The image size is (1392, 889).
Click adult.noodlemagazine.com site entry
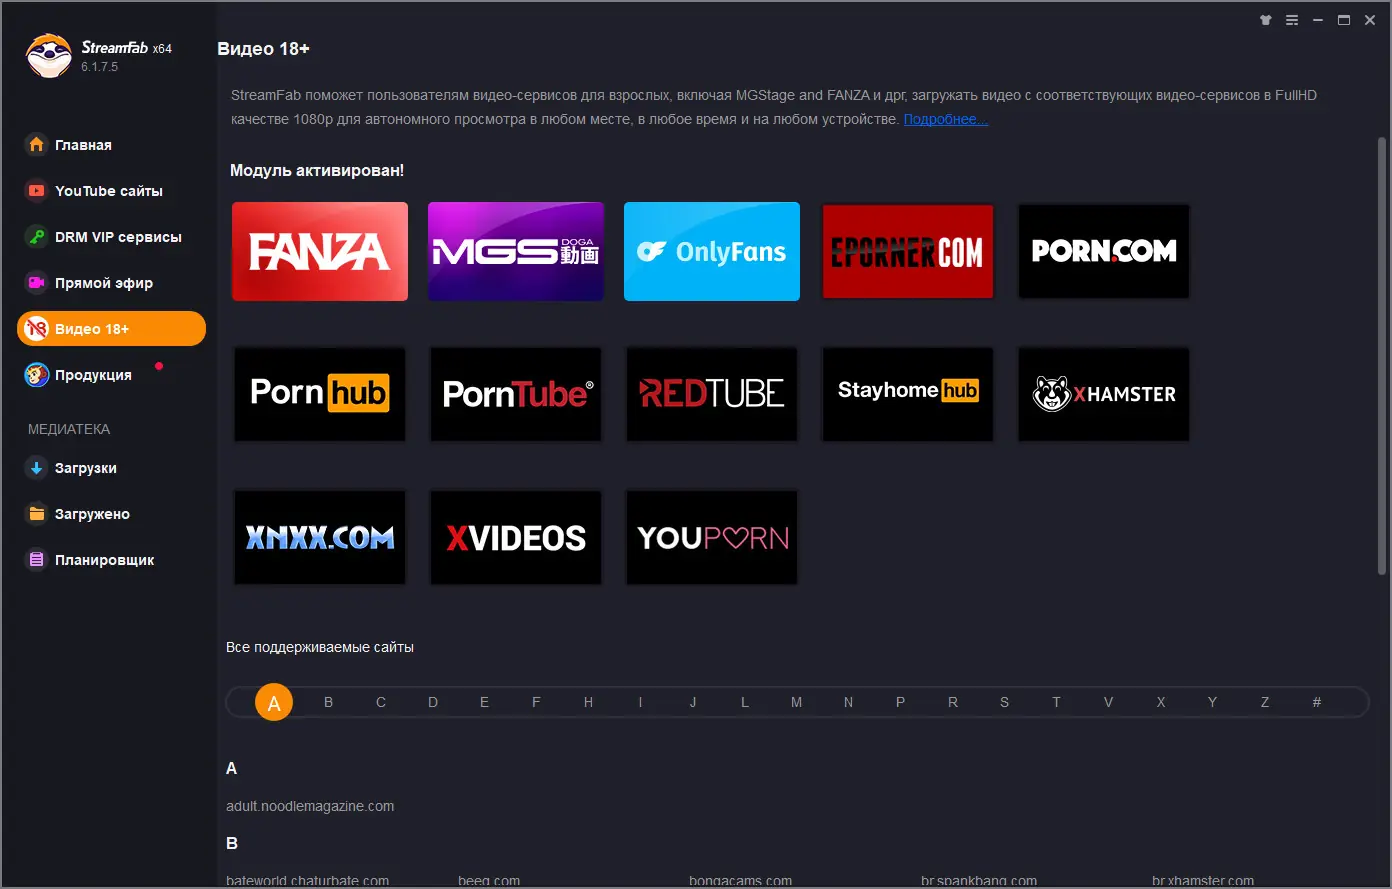point(310,806)
